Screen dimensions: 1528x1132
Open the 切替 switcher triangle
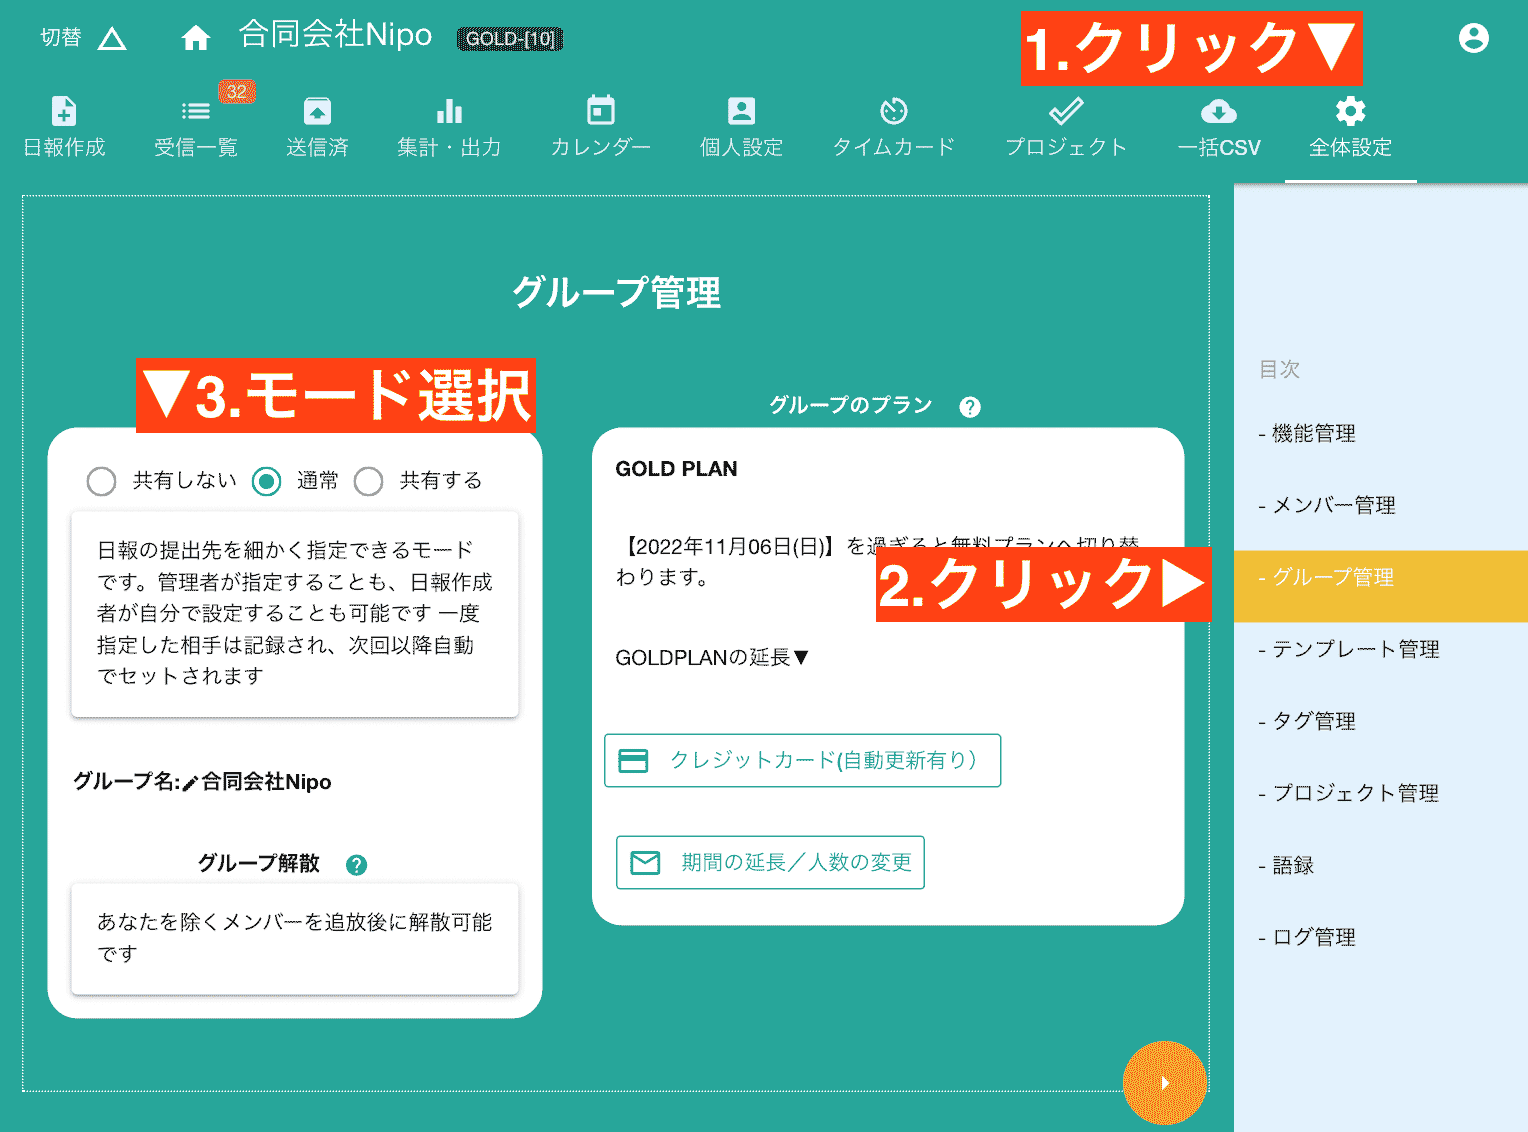click(113, 36)
